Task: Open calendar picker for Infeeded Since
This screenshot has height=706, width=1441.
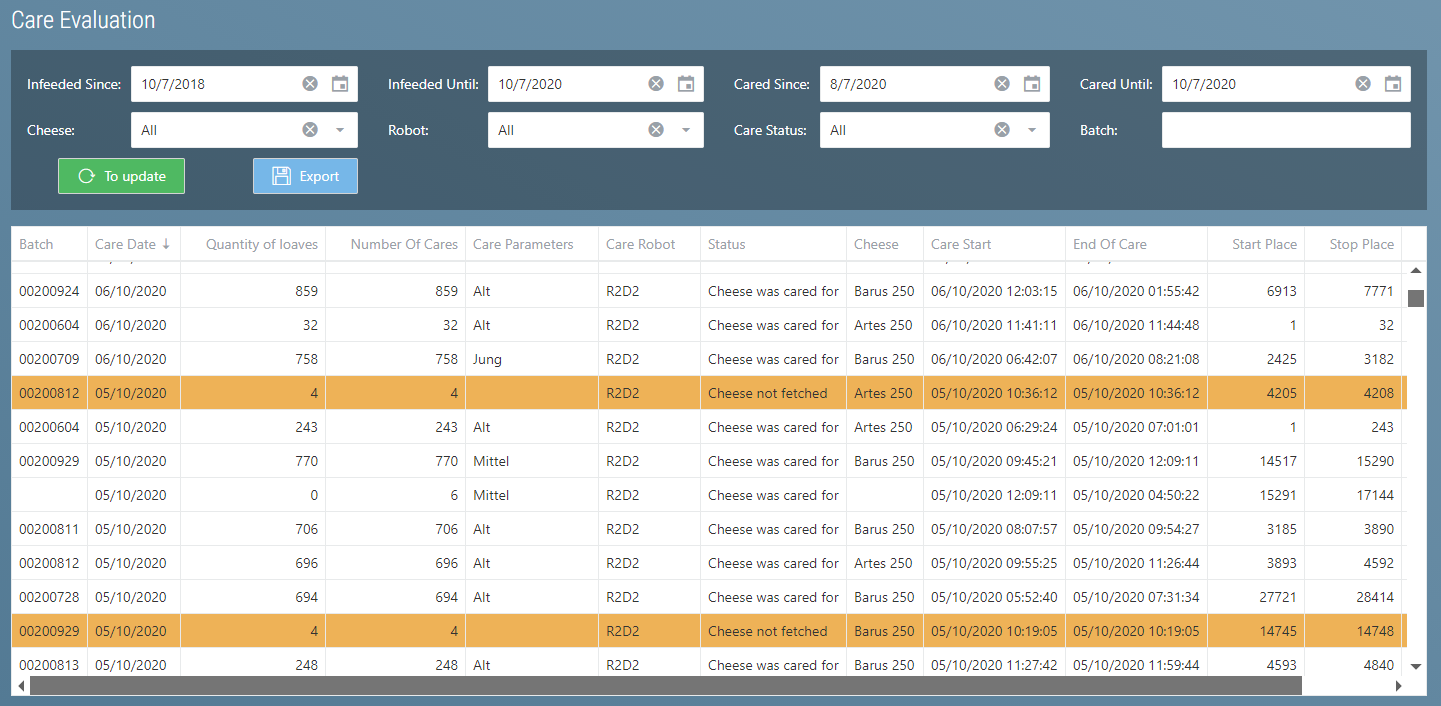Action: pos(340,84)
